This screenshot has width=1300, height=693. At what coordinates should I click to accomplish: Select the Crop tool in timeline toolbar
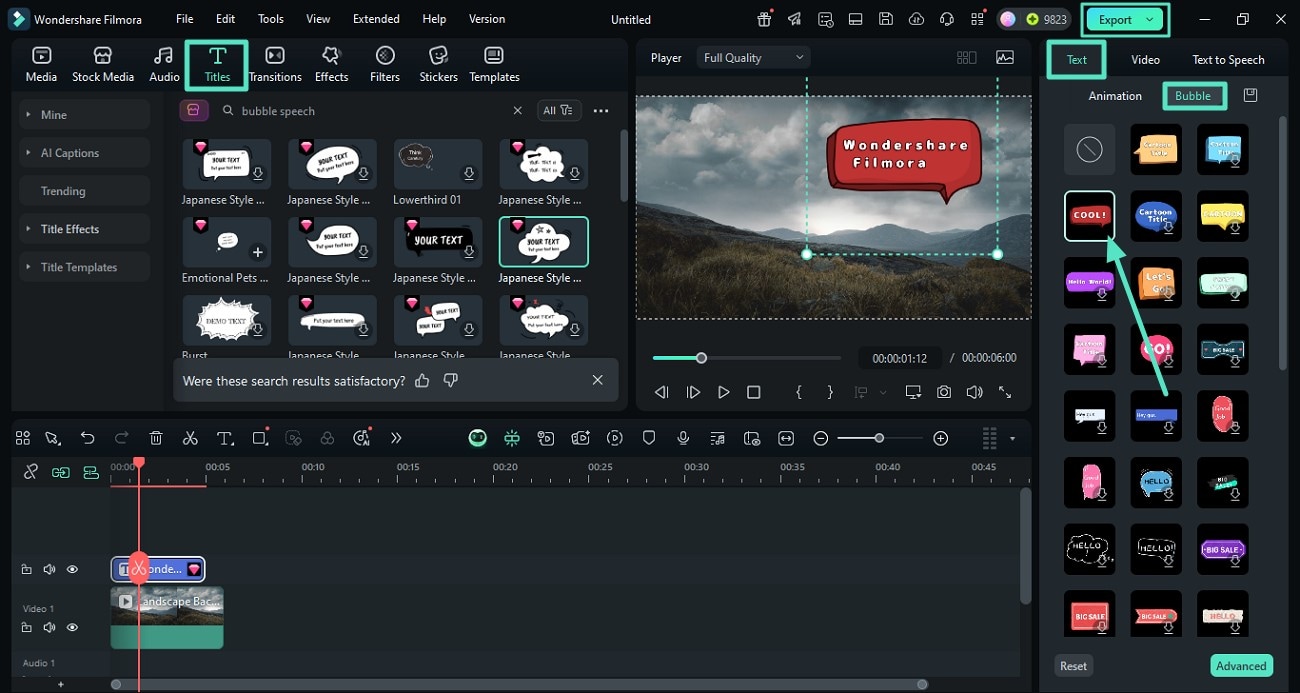tap(260, 438)
